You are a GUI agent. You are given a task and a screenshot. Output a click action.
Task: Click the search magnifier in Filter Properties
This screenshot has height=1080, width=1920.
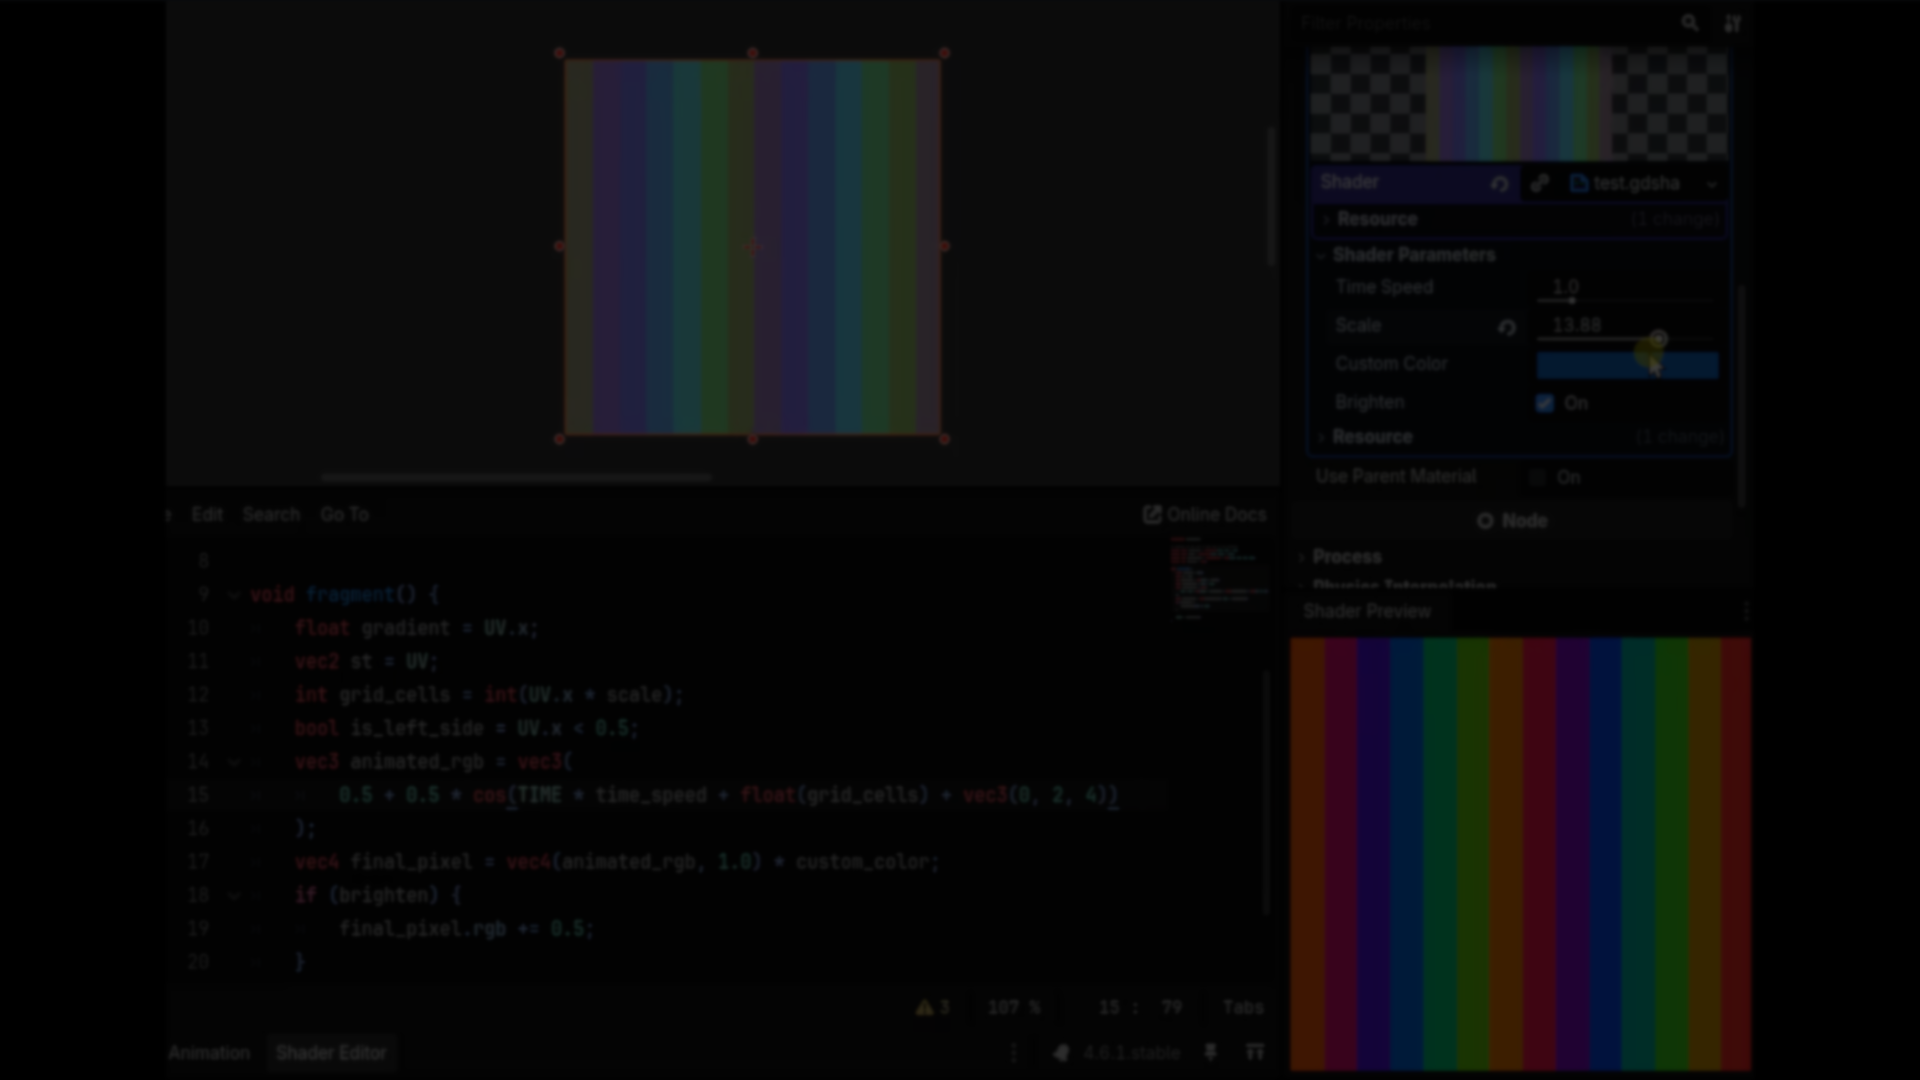pyautogui.click(x=1689, y=22)
